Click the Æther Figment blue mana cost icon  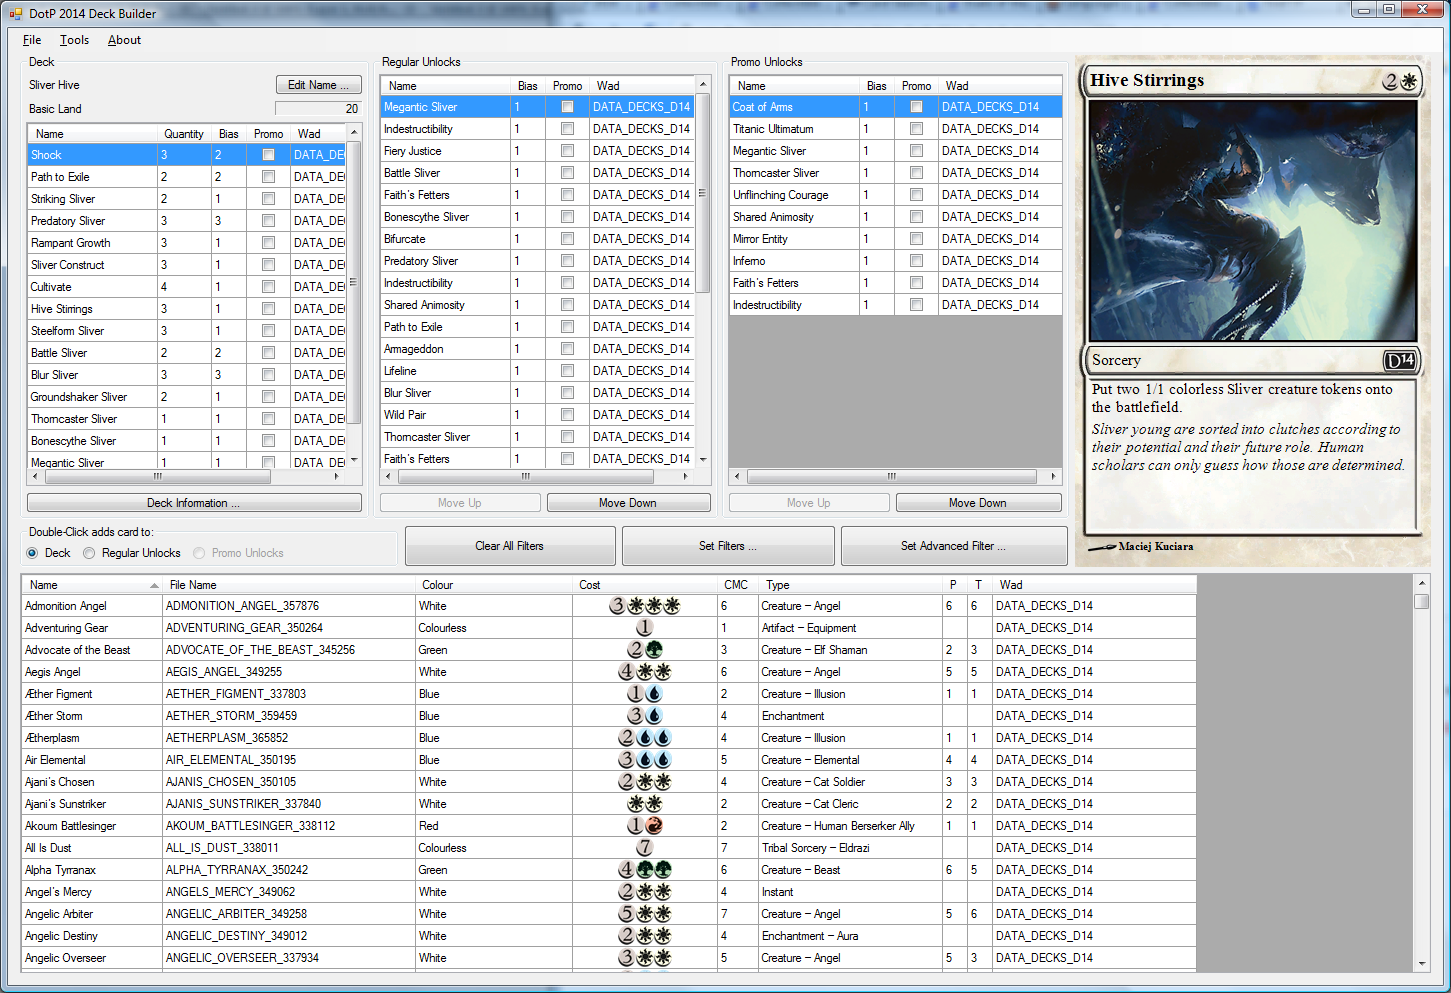(654, 694)
